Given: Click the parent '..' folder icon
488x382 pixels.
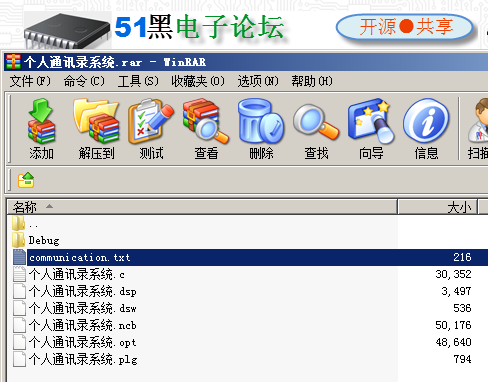Looking at the screenshot, I should point(18,223).
